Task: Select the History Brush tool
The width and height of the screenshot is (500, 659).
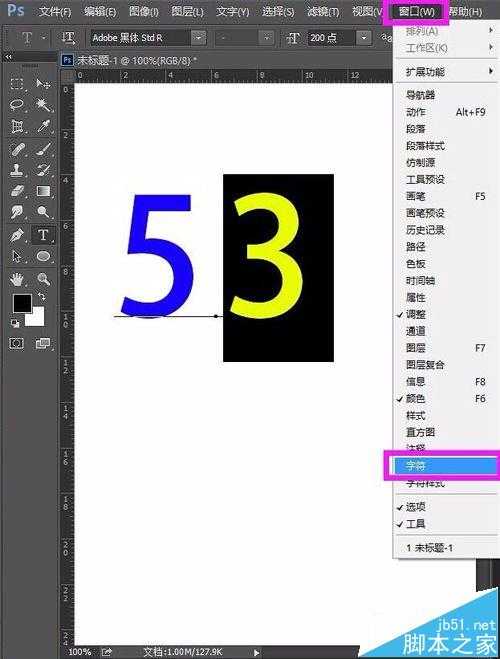Action: [43, 170]
